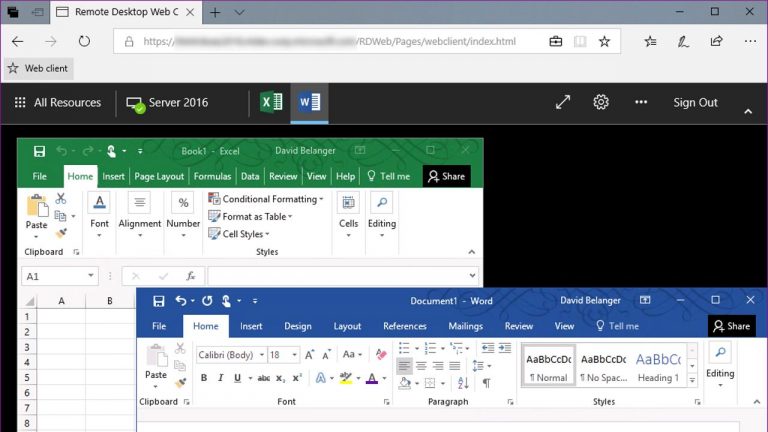Toggle Align Left in Word
This screenshot has height=432, width=768.
pos(404,366)
